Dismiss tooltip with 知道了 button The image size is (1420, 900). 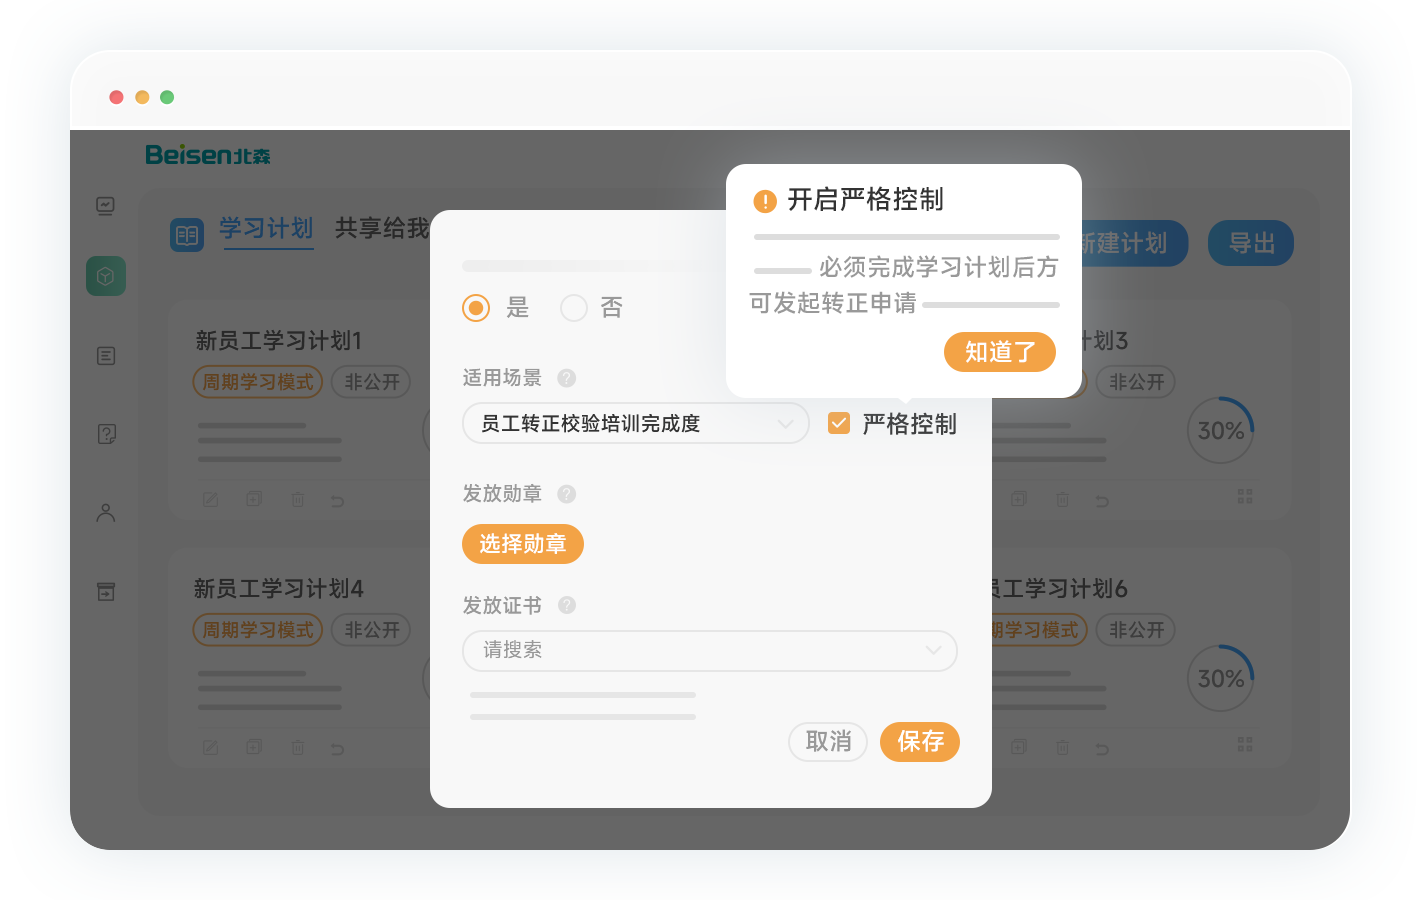click(x=999, y=352)
